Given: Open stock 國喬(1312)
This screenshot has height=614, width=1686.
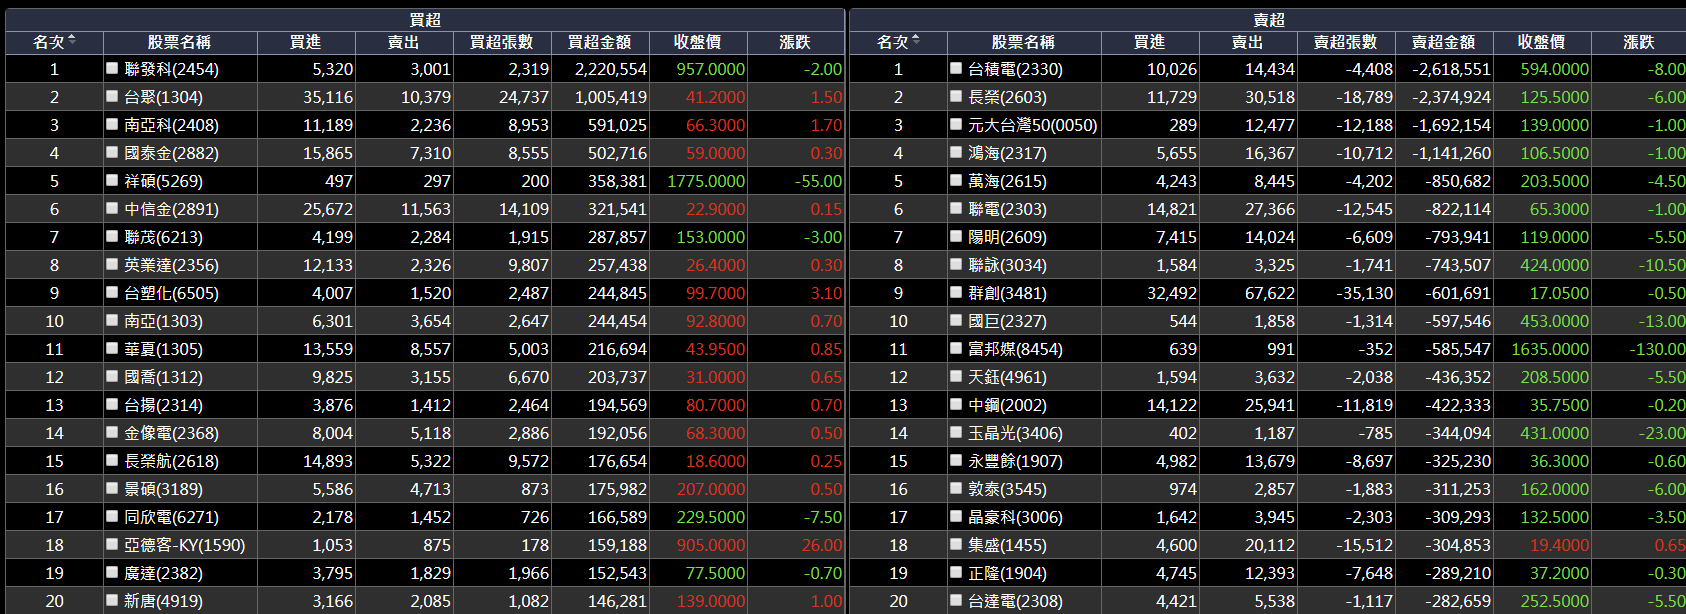Looking at the screenshot, I should [163, 377].
